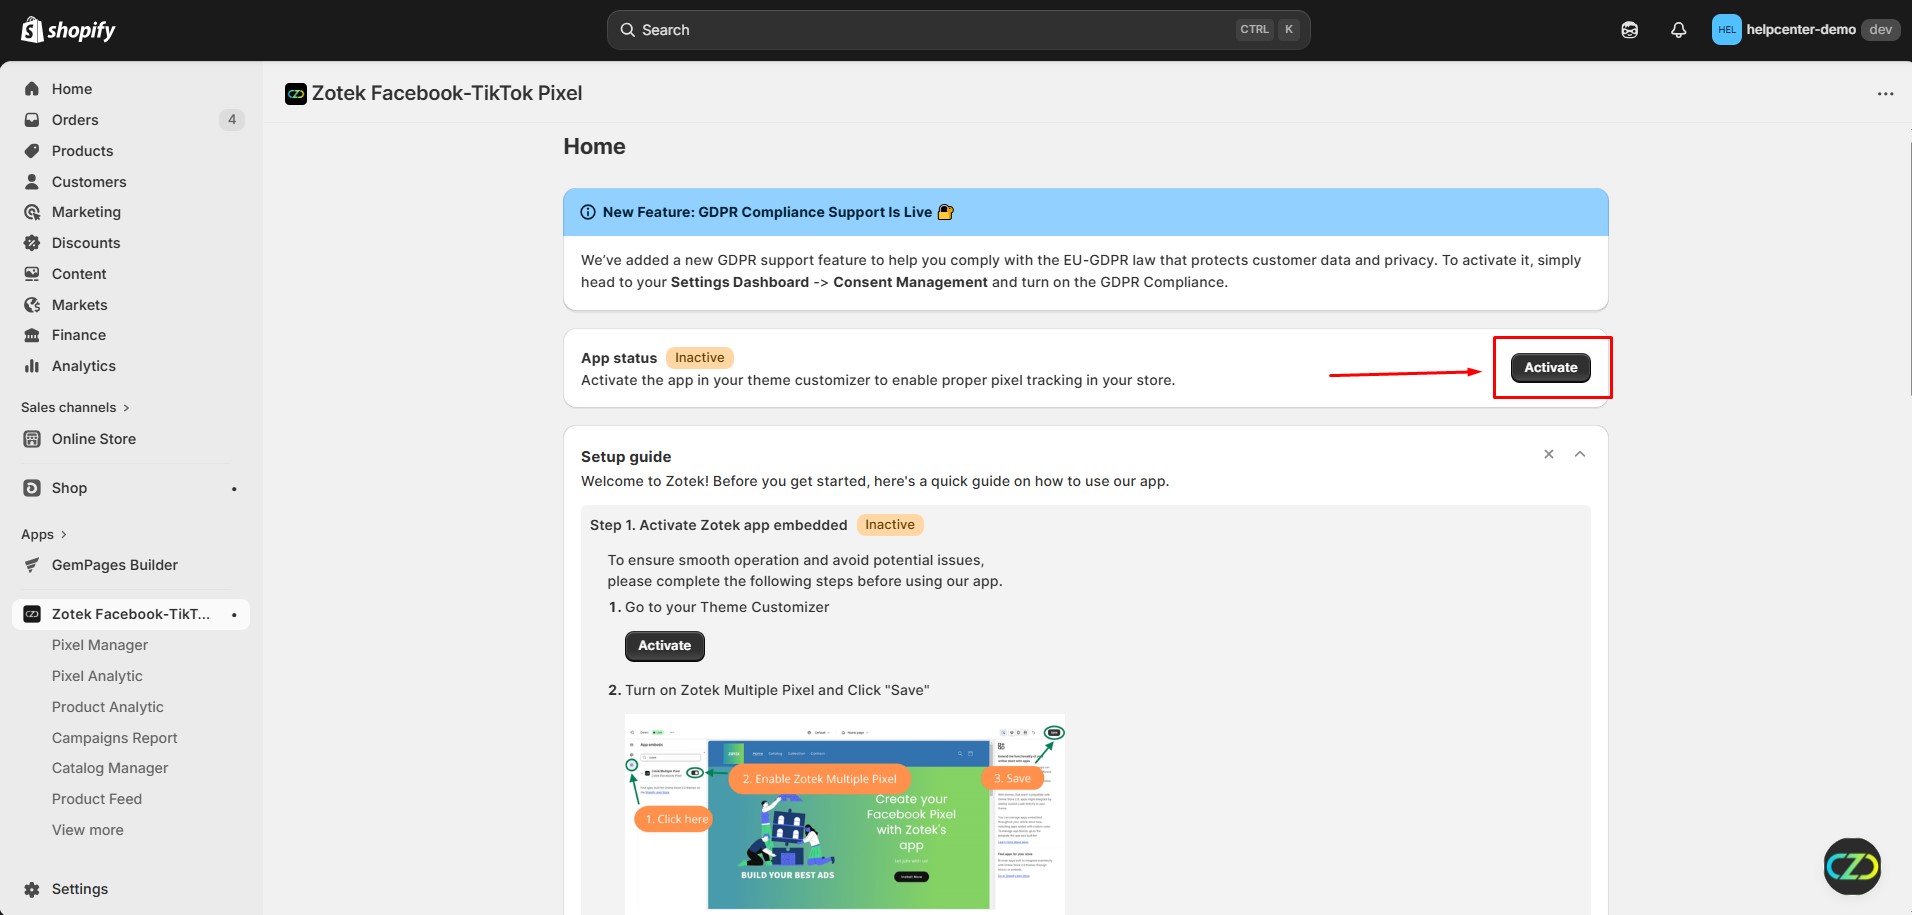
Task: Click the Online Store label
Action: pyautogui.click(x=94, y=439)
